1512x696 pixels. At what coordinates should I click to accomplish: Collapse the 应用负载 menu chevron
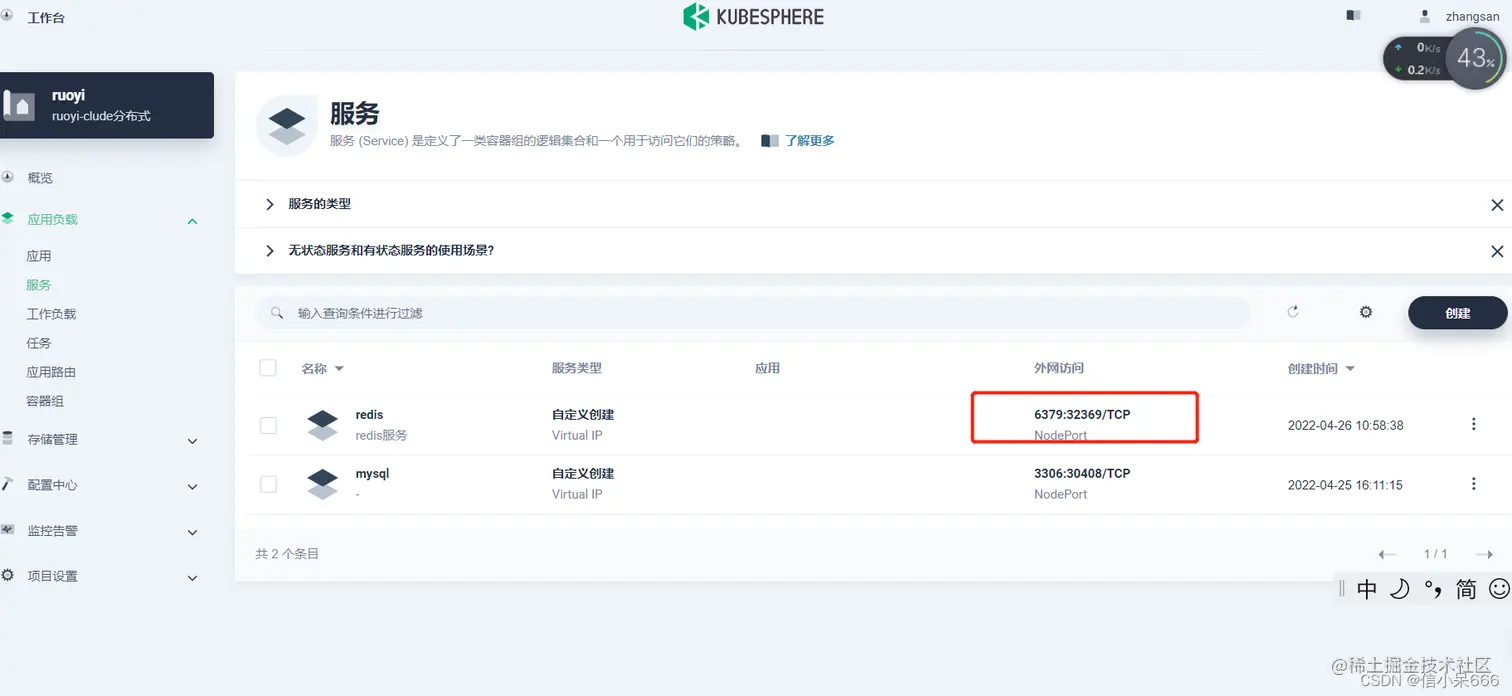pyautogui.click(x=193, y=220)
